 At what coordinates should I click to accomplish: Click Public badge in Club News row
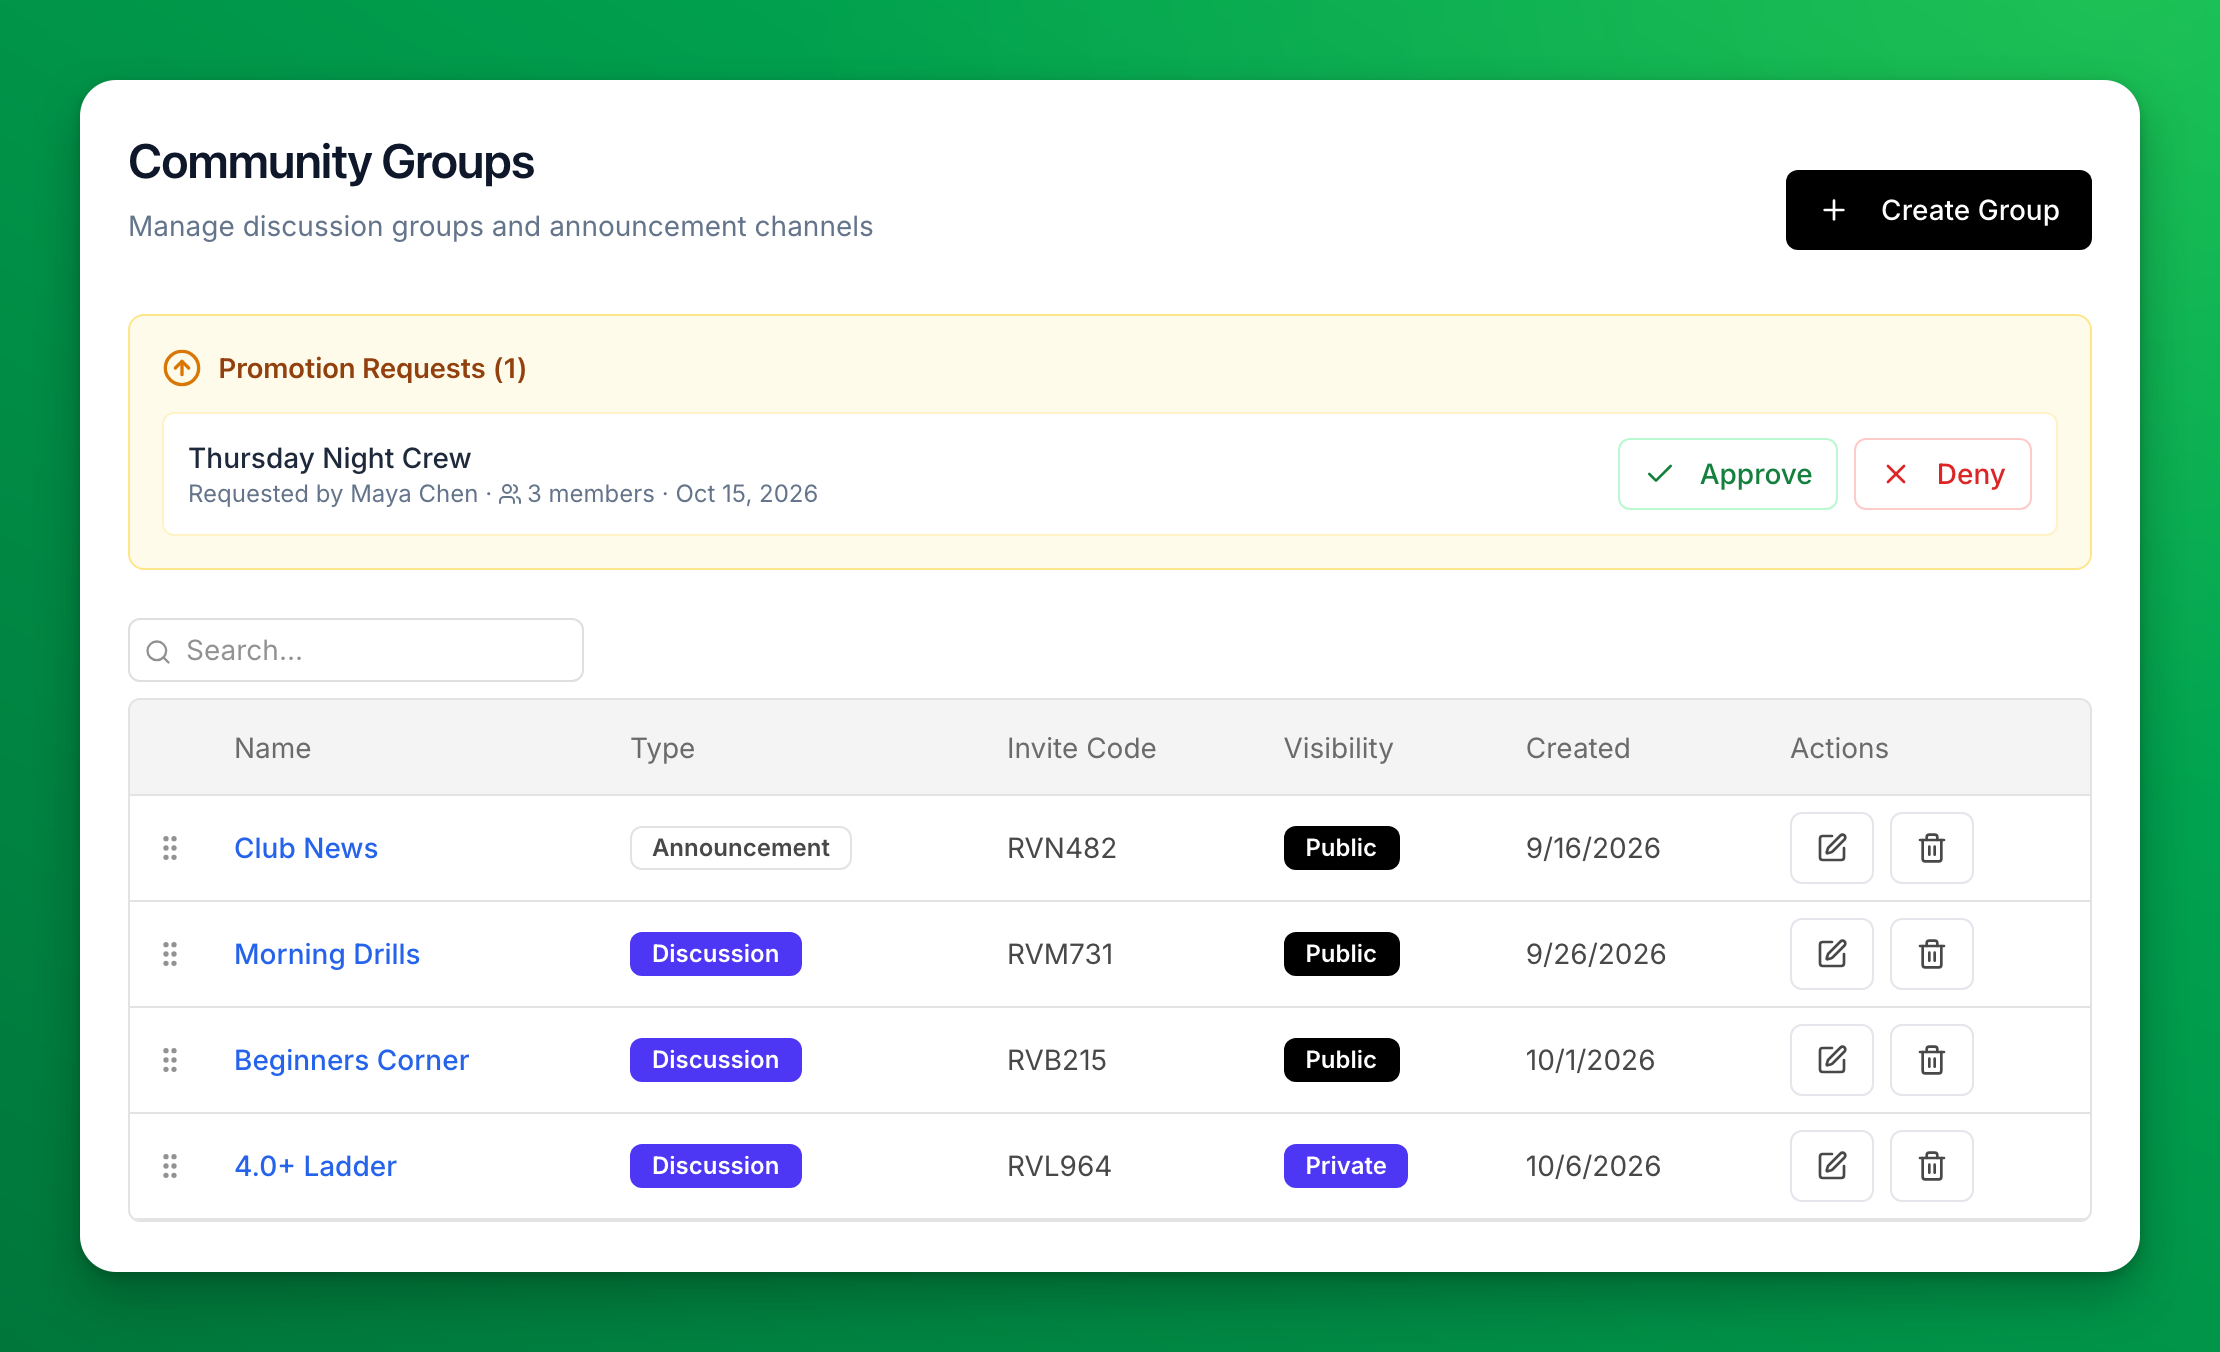1342,848
